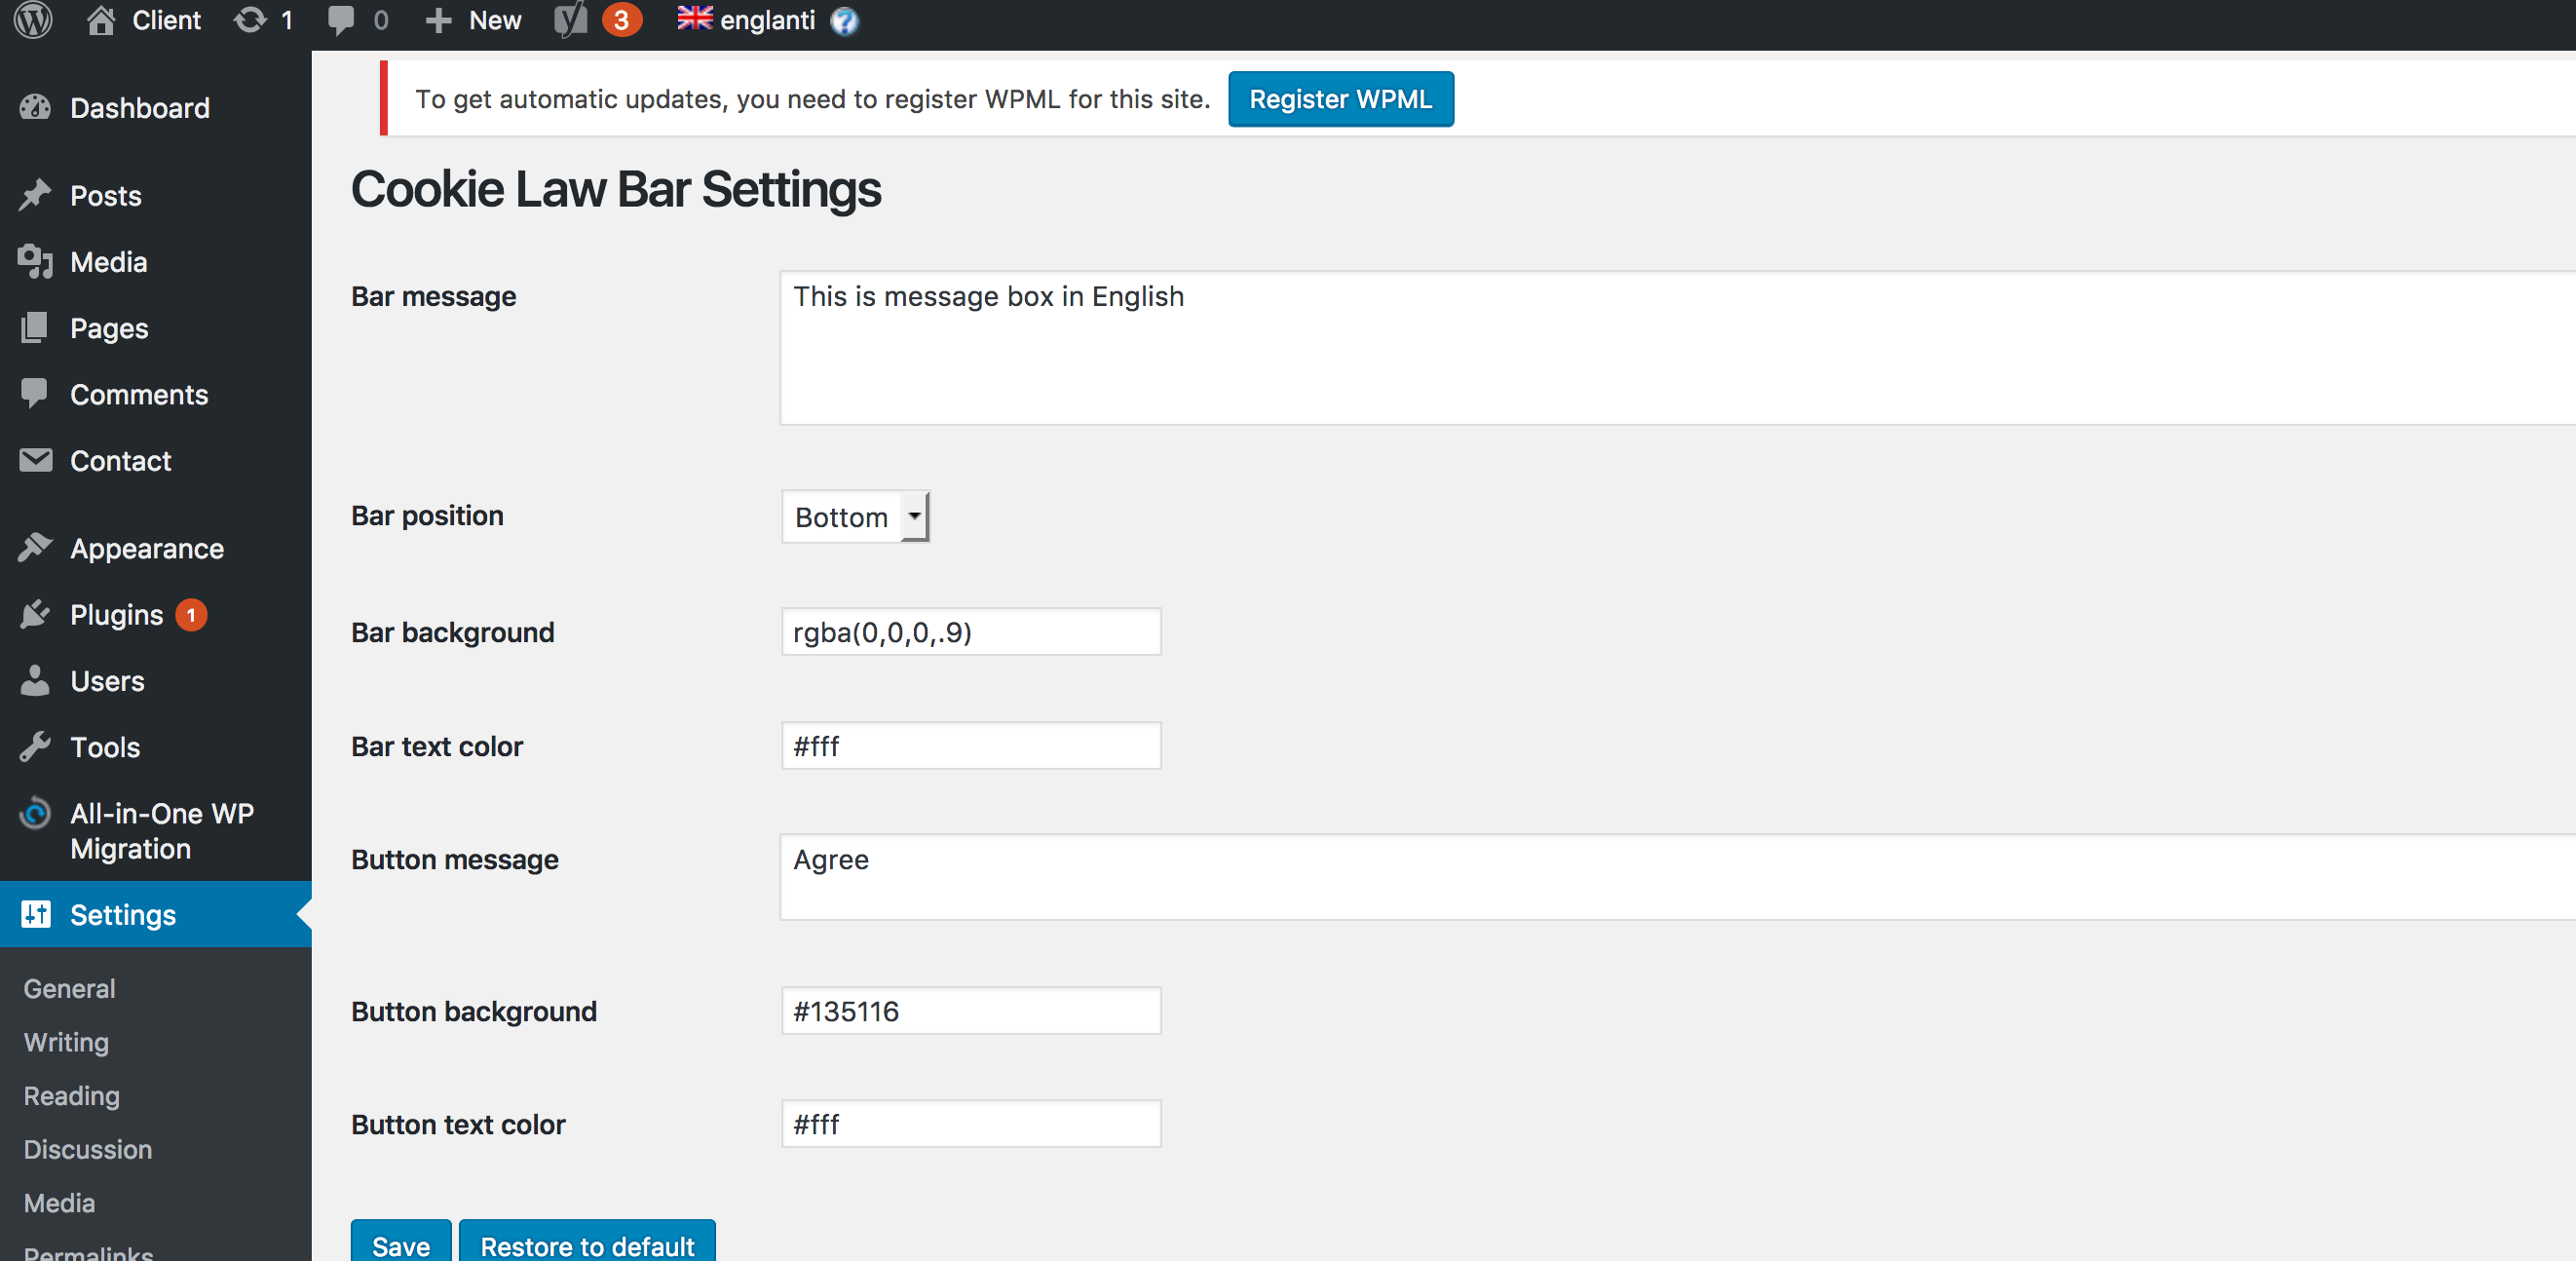
Task: Click the Plugins update badge showing 1
Action: click(x=191, y=615)
